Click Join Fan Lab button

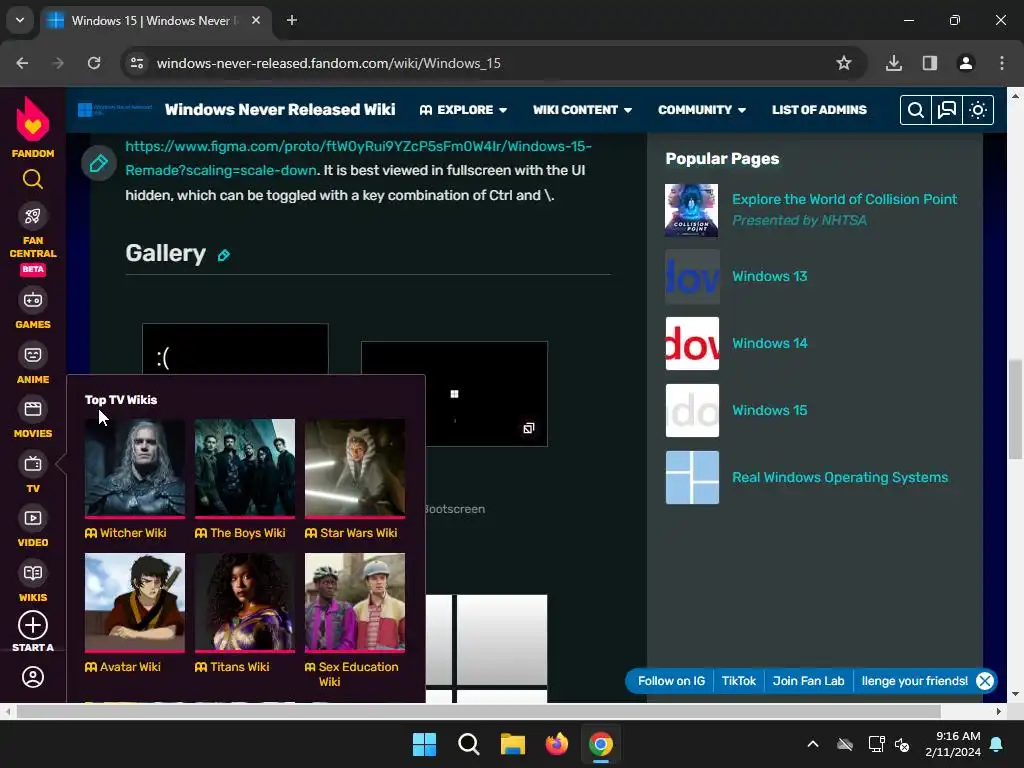808,681
